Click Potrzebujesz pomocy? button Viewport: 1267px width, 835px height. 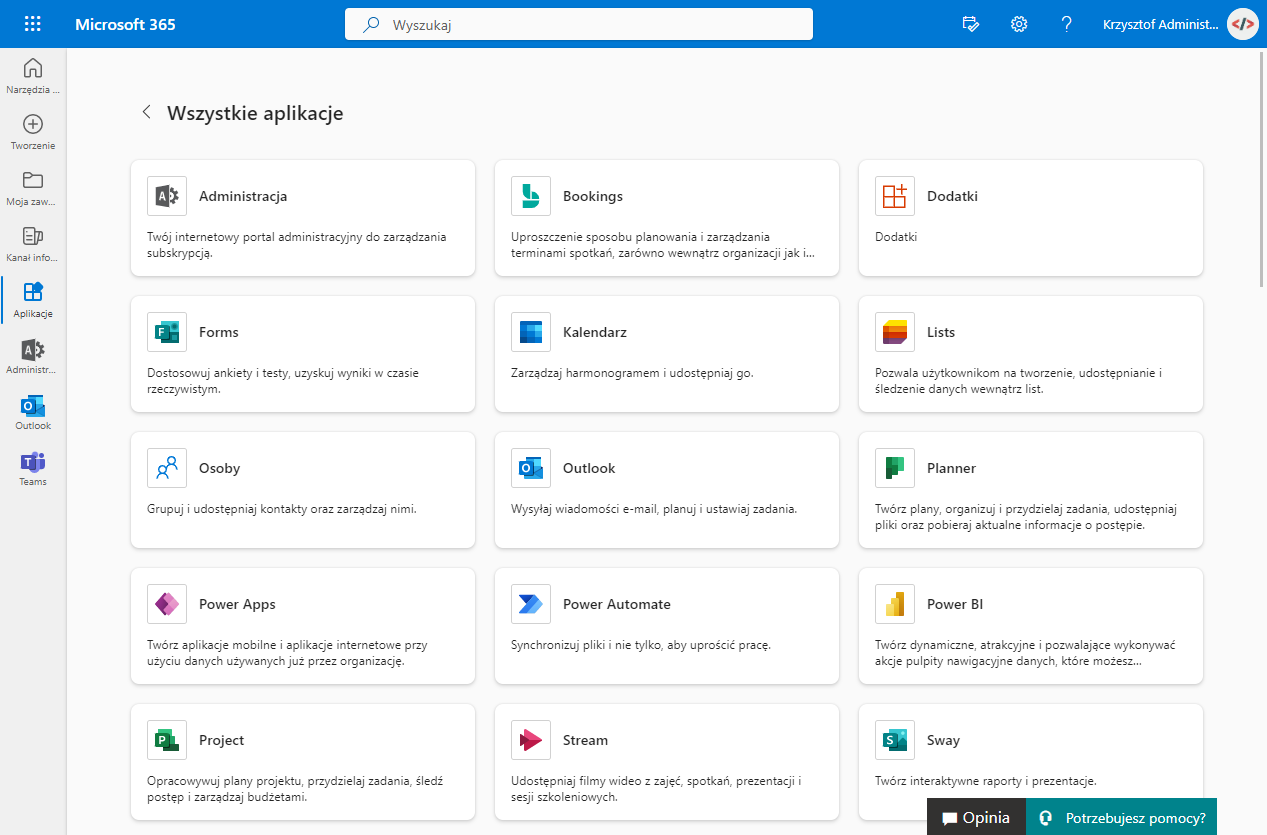tap(1121, 817)
